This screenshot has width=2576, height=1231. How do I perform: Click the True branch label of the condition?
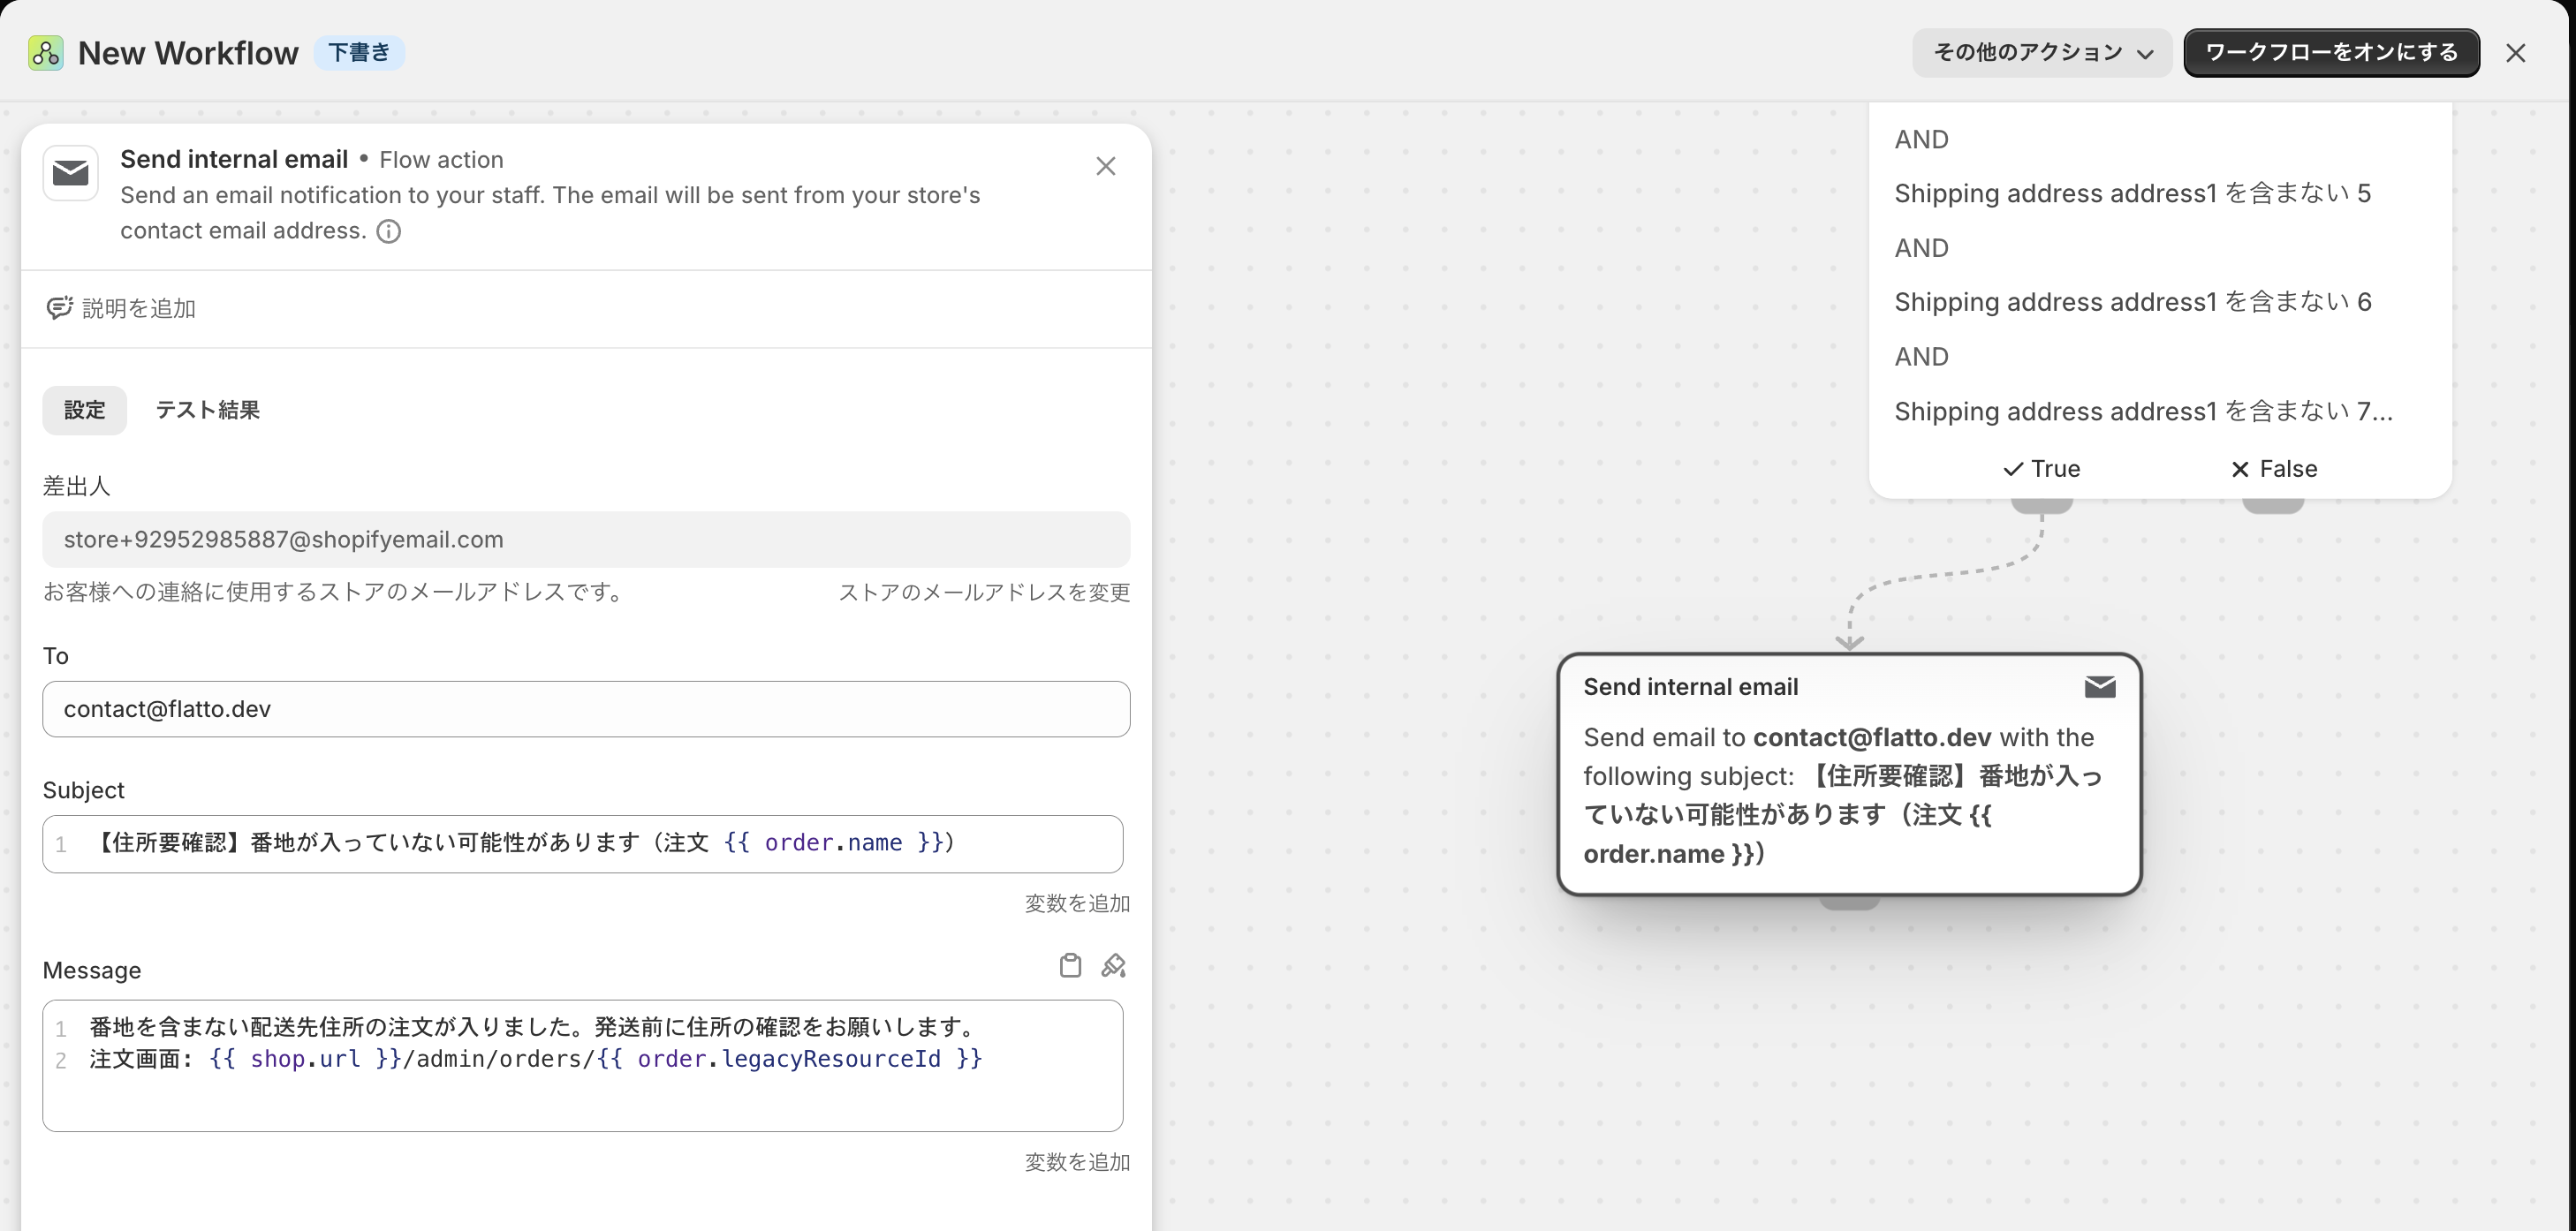(x=2041, y=469)
